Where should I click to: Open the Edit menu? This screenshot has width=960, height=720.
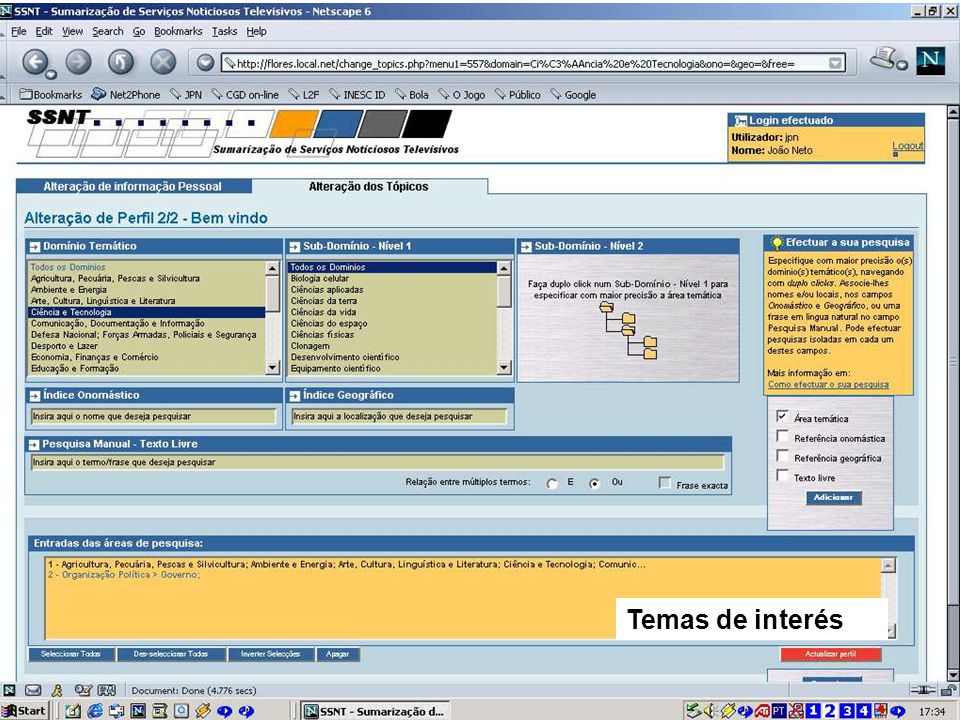(43, 31)
